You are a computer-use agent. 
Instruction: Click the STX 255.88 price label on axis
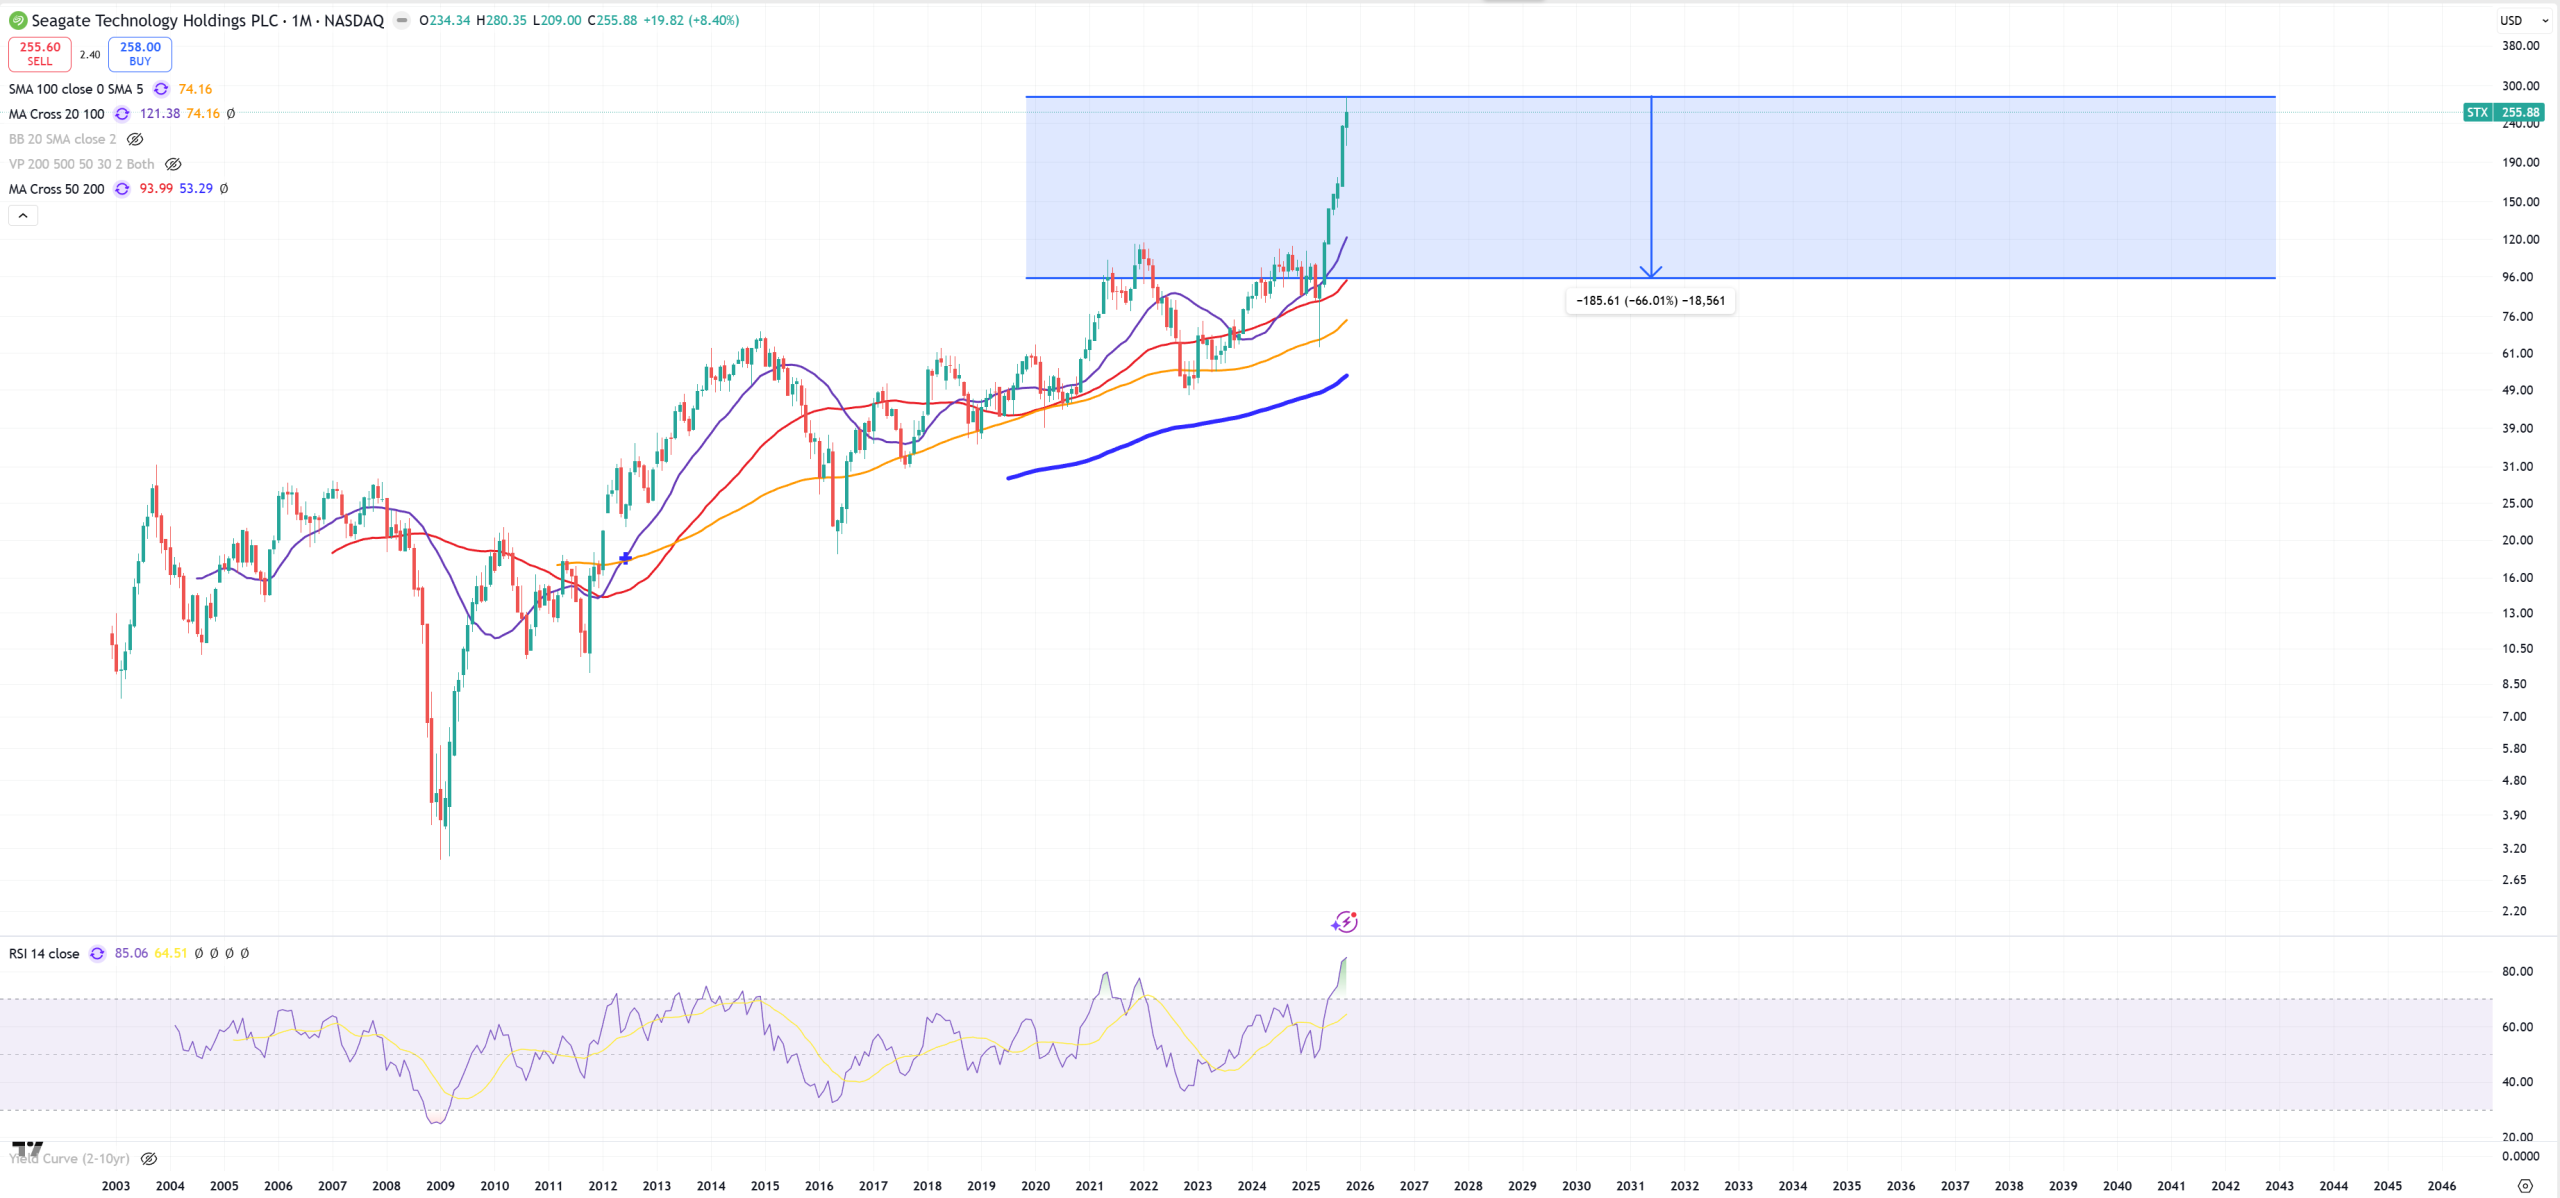2504,112
